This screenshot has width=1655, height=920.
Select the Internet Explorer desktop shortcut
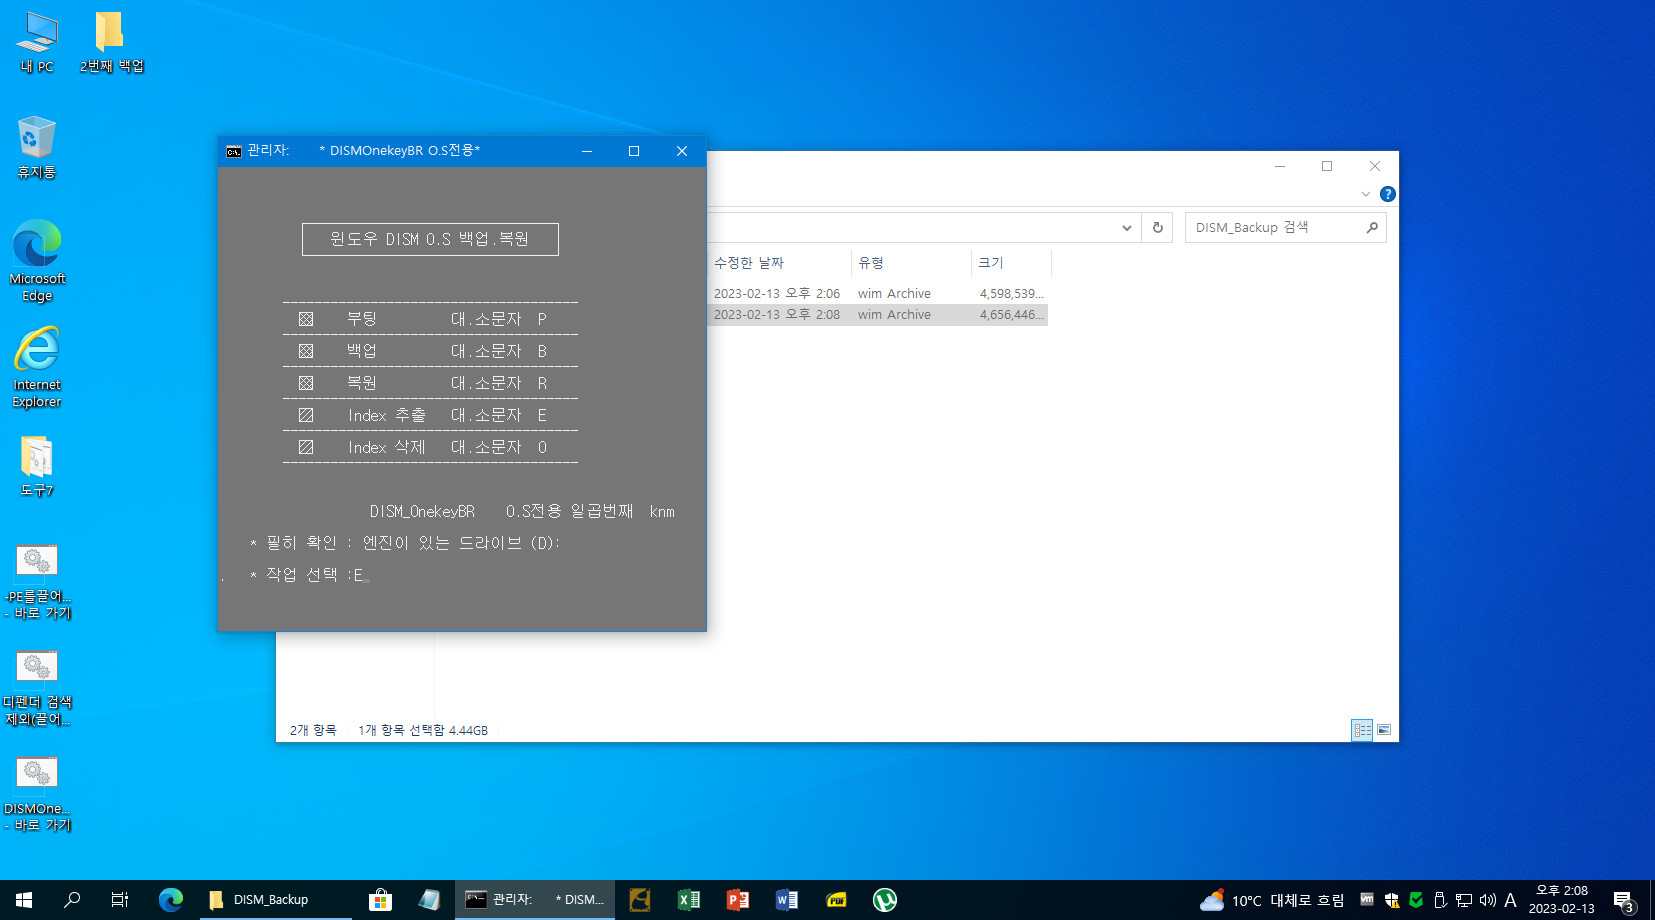(37, 367)
